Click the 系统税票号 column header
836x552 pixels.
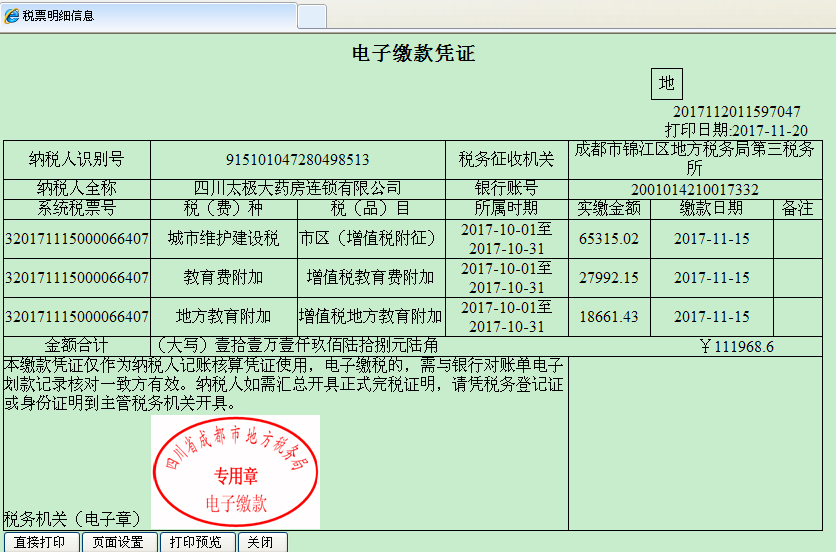pyautogui.click(x=77, y=209)
